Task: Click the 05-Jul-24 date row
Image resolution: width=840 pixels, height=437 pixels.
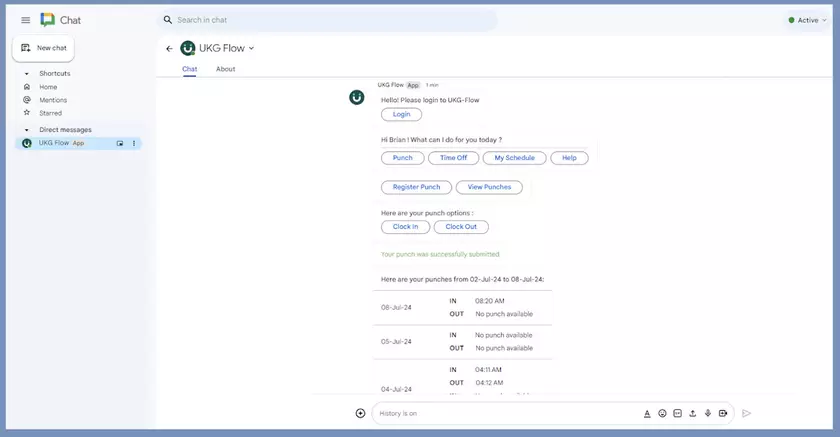Action: [x=462, y=342]
